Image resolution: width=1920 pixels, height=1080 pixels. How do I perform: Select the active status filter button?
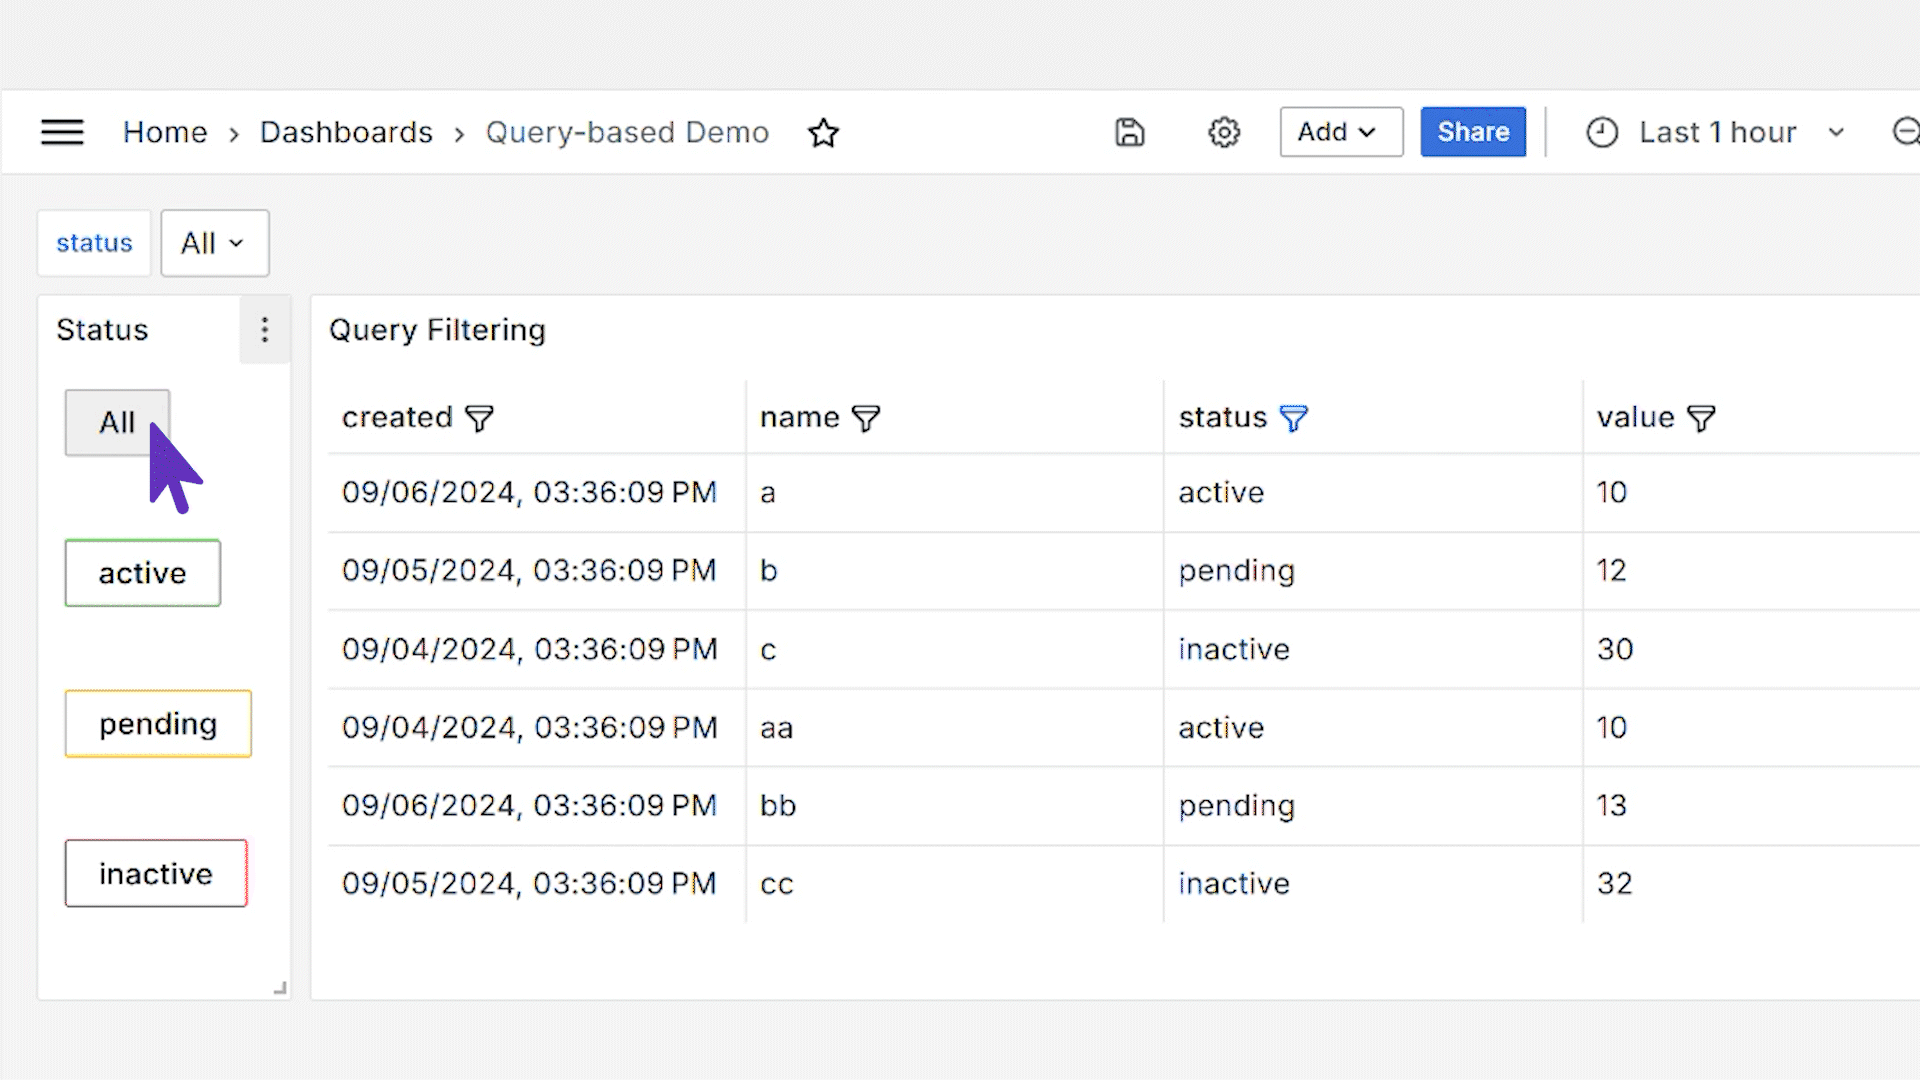click(142, 571)
